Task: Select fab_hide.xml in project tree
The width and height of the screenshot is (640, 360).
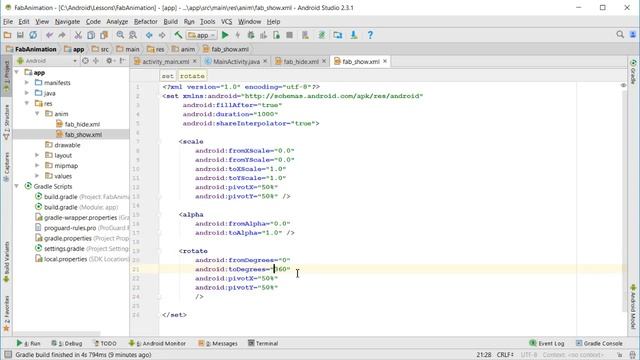Action: 78,124
